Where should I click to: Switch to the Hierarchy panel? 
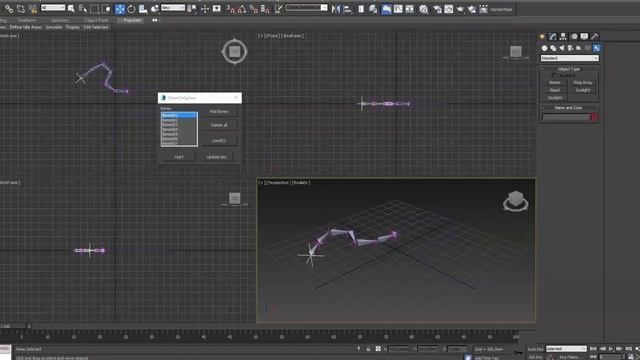563,36
